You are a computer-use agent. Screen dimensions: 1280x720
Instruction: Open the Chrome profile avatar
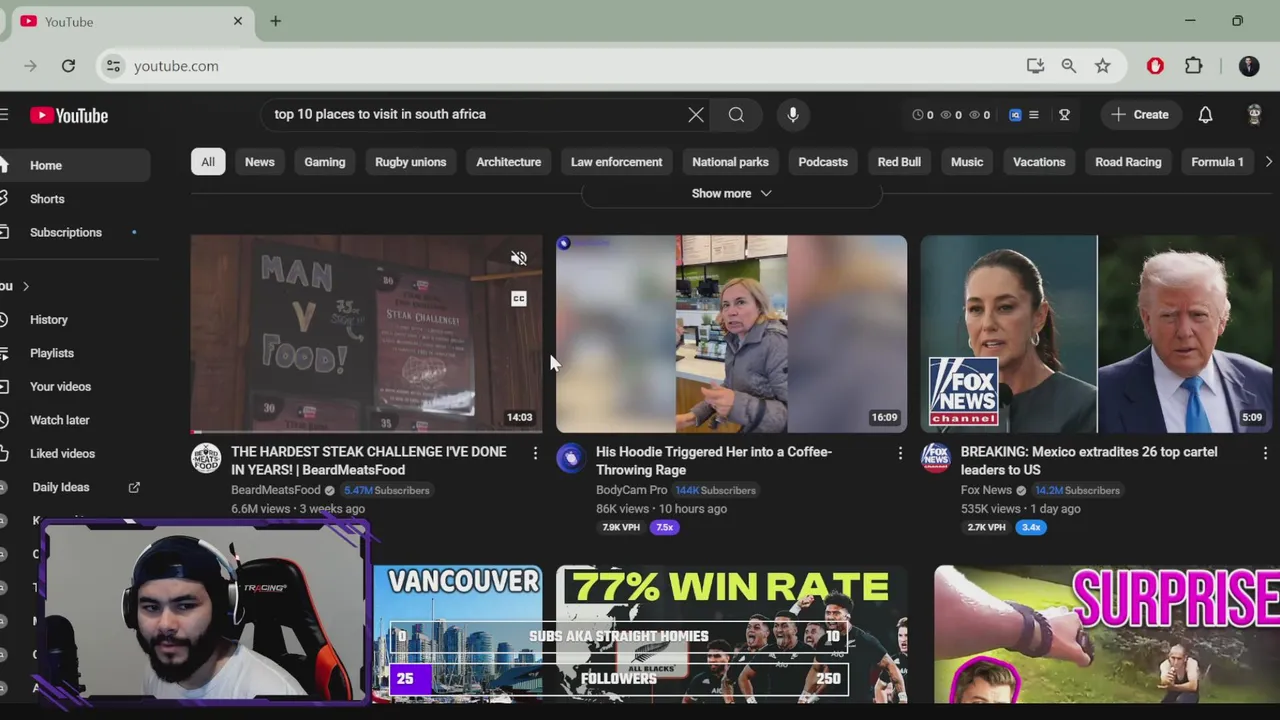[1249, 66]
